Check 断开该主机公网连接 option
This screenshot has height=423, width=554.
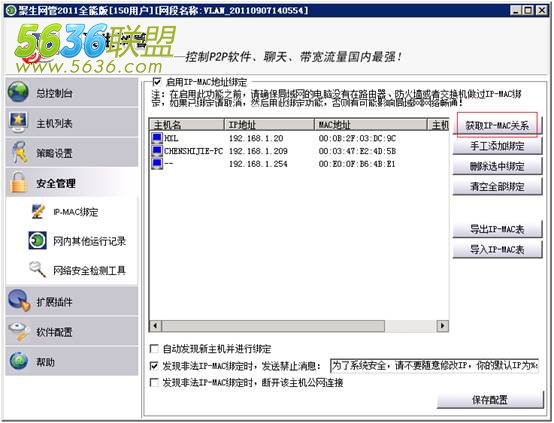pos(154,383)
